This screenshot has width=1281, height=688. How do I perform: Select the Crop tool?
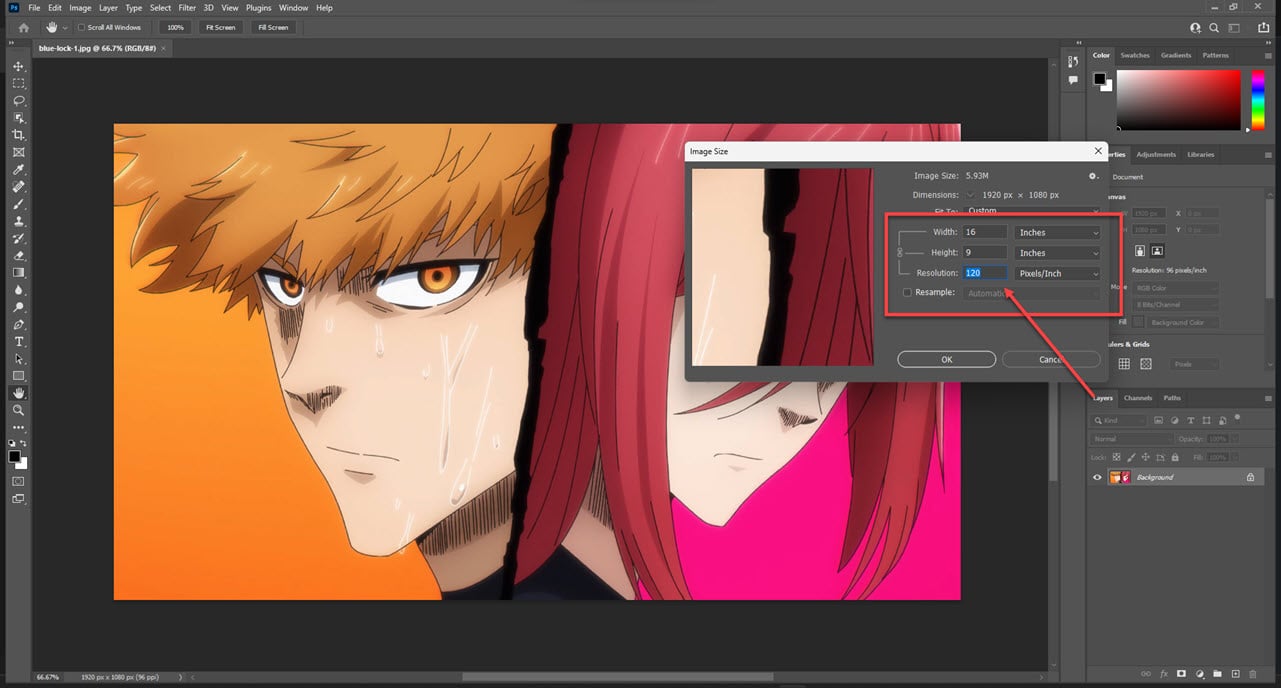point(18,135)
